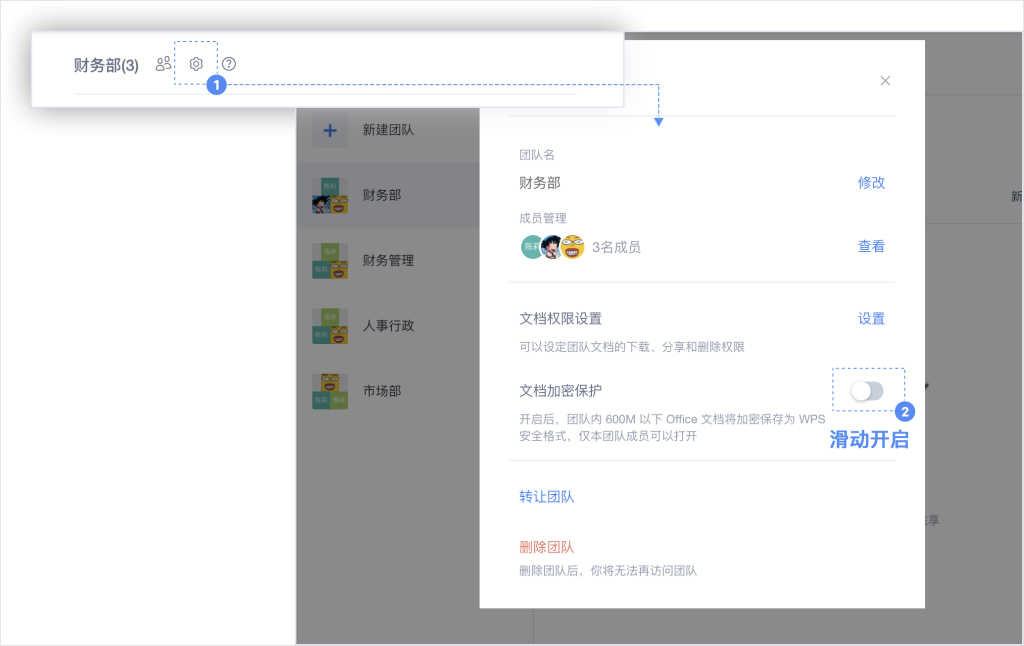Click the 成员管理 label
Viewport: 1024px width, 646px height.
543,218
